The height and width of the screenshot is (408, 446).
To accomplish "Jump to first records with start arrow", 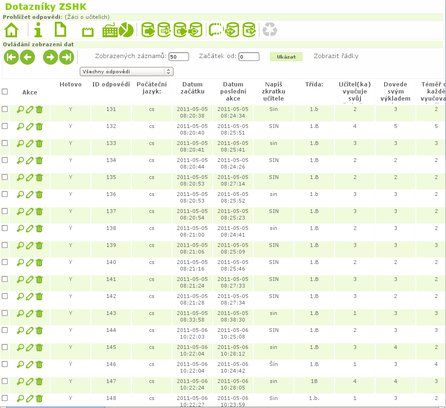I will click(x=11, y=57).
